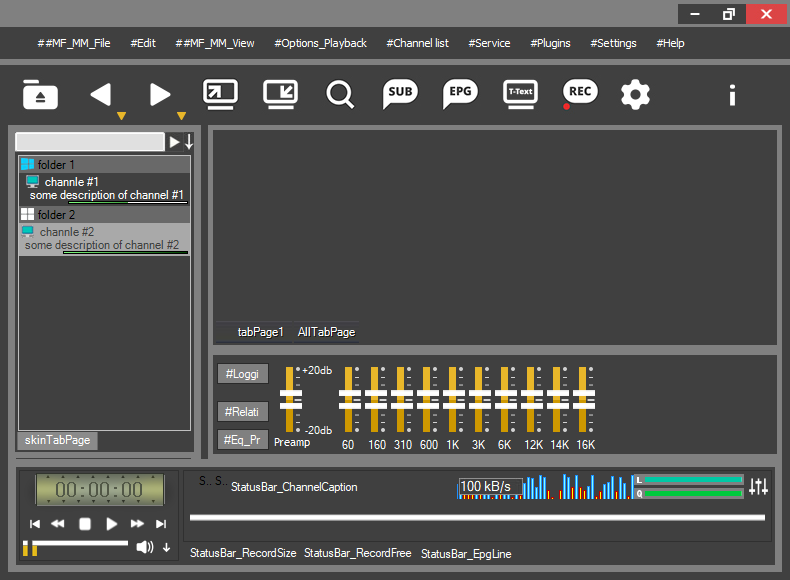Viewport: 790px width, 580px height.
Task: Open dropdown arrow under previous channel button
Action: click(x=121, y=117)
